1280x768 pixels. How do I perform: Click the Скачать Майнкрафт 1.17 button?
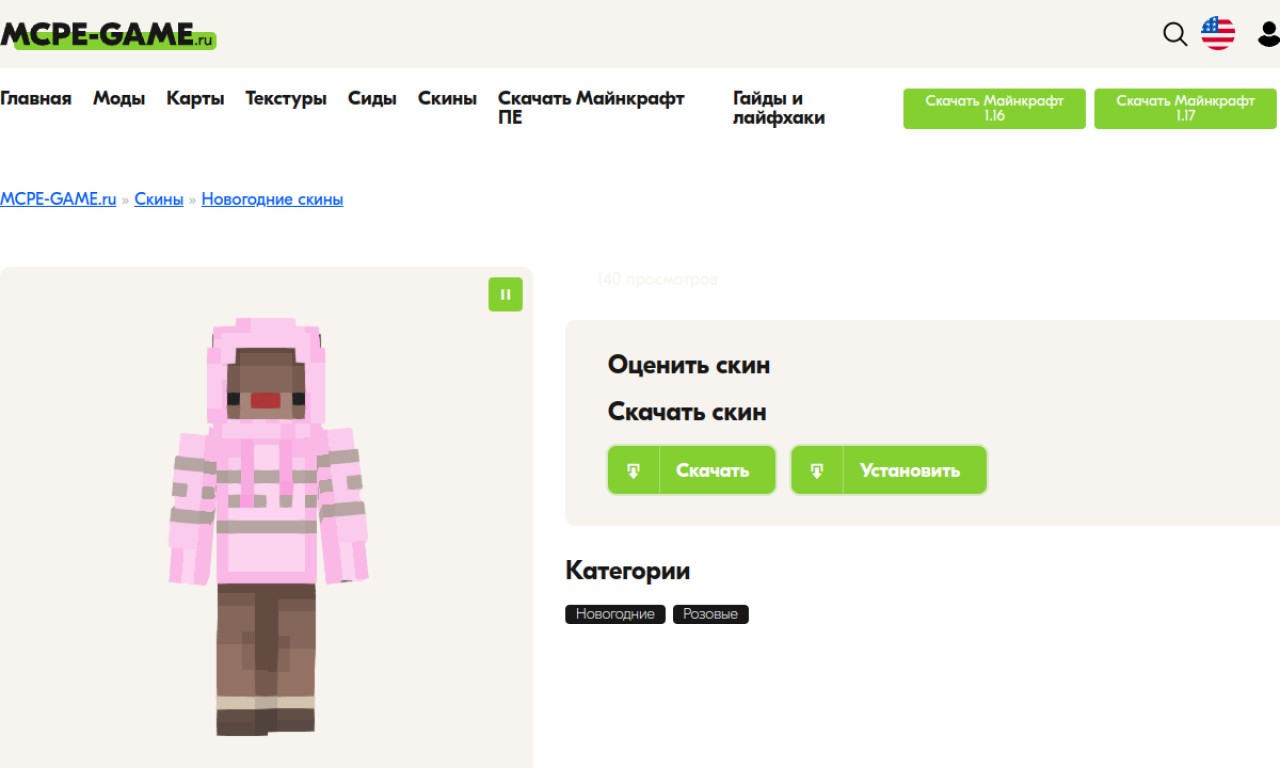pyautogui.click(x=1185, y=108)
